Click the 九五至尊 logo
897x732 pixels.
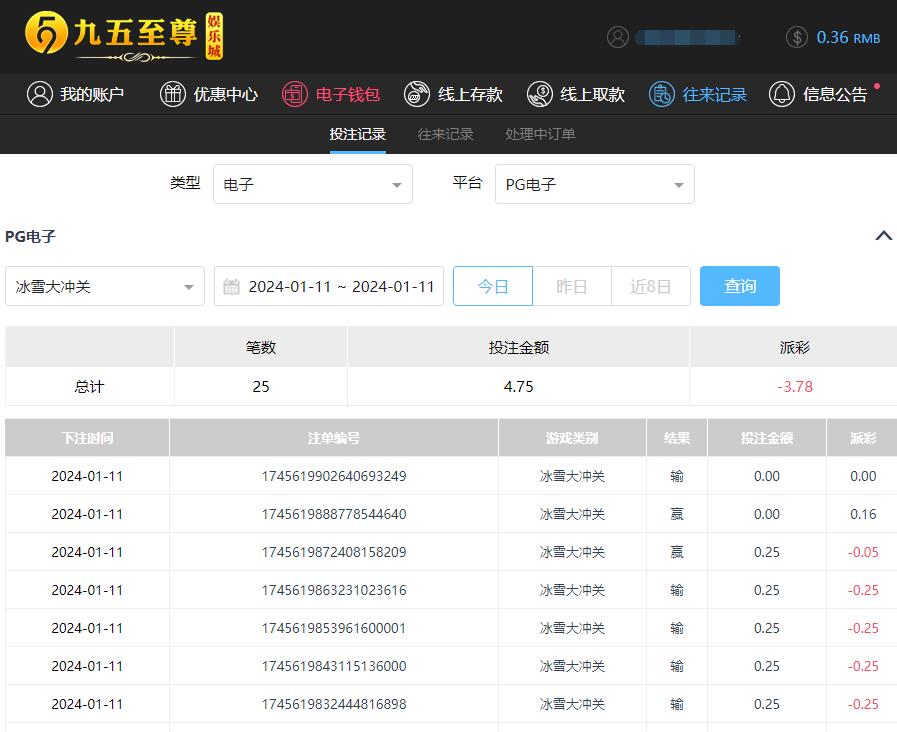point(124,36)
